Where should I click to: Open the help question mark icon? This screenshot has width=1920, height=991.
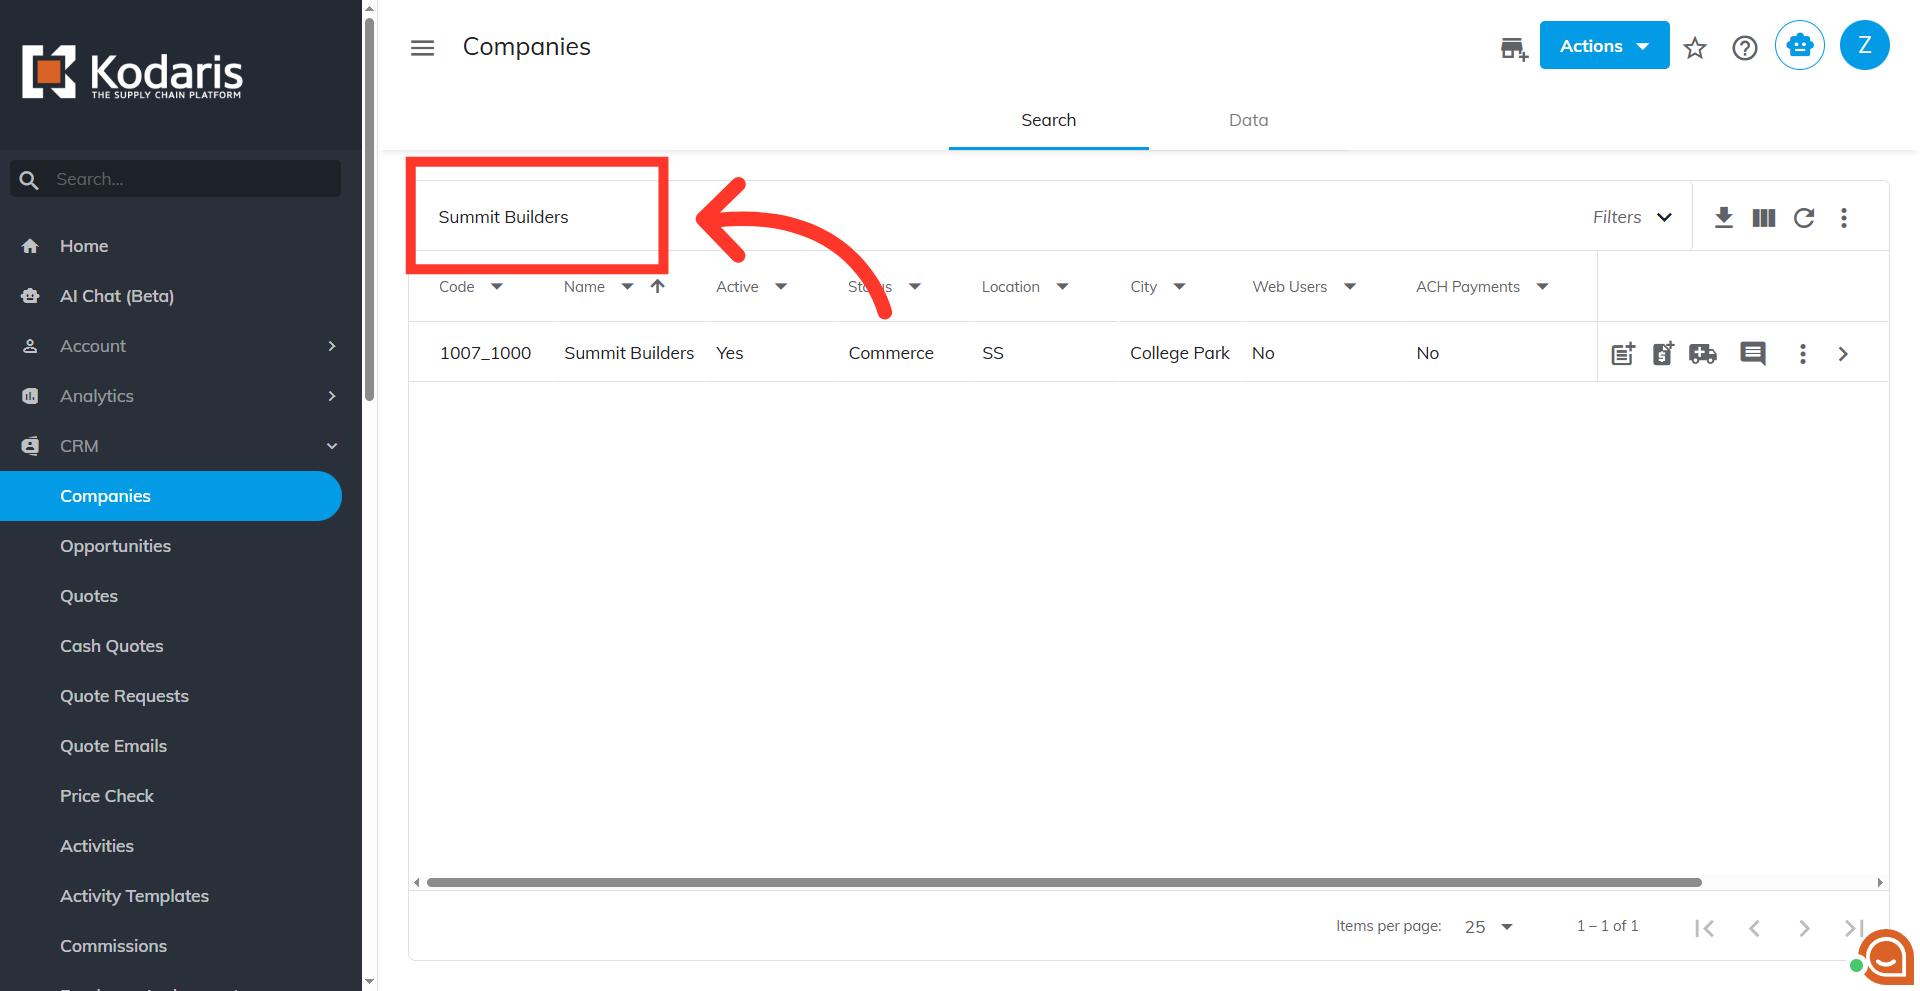pyautogui.click(x=1744, y=48)
